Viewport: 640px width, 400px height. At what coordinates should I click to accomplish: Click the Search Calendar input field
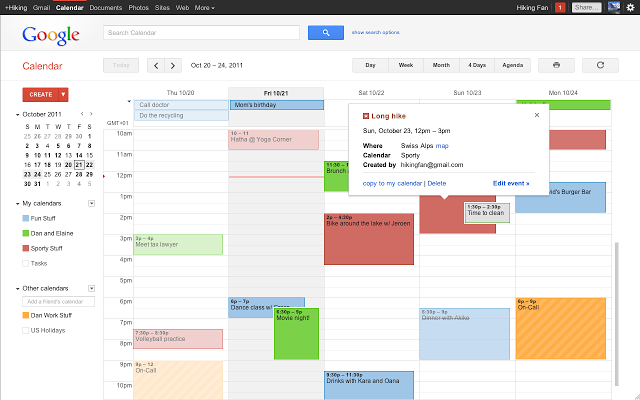point(201,33)
